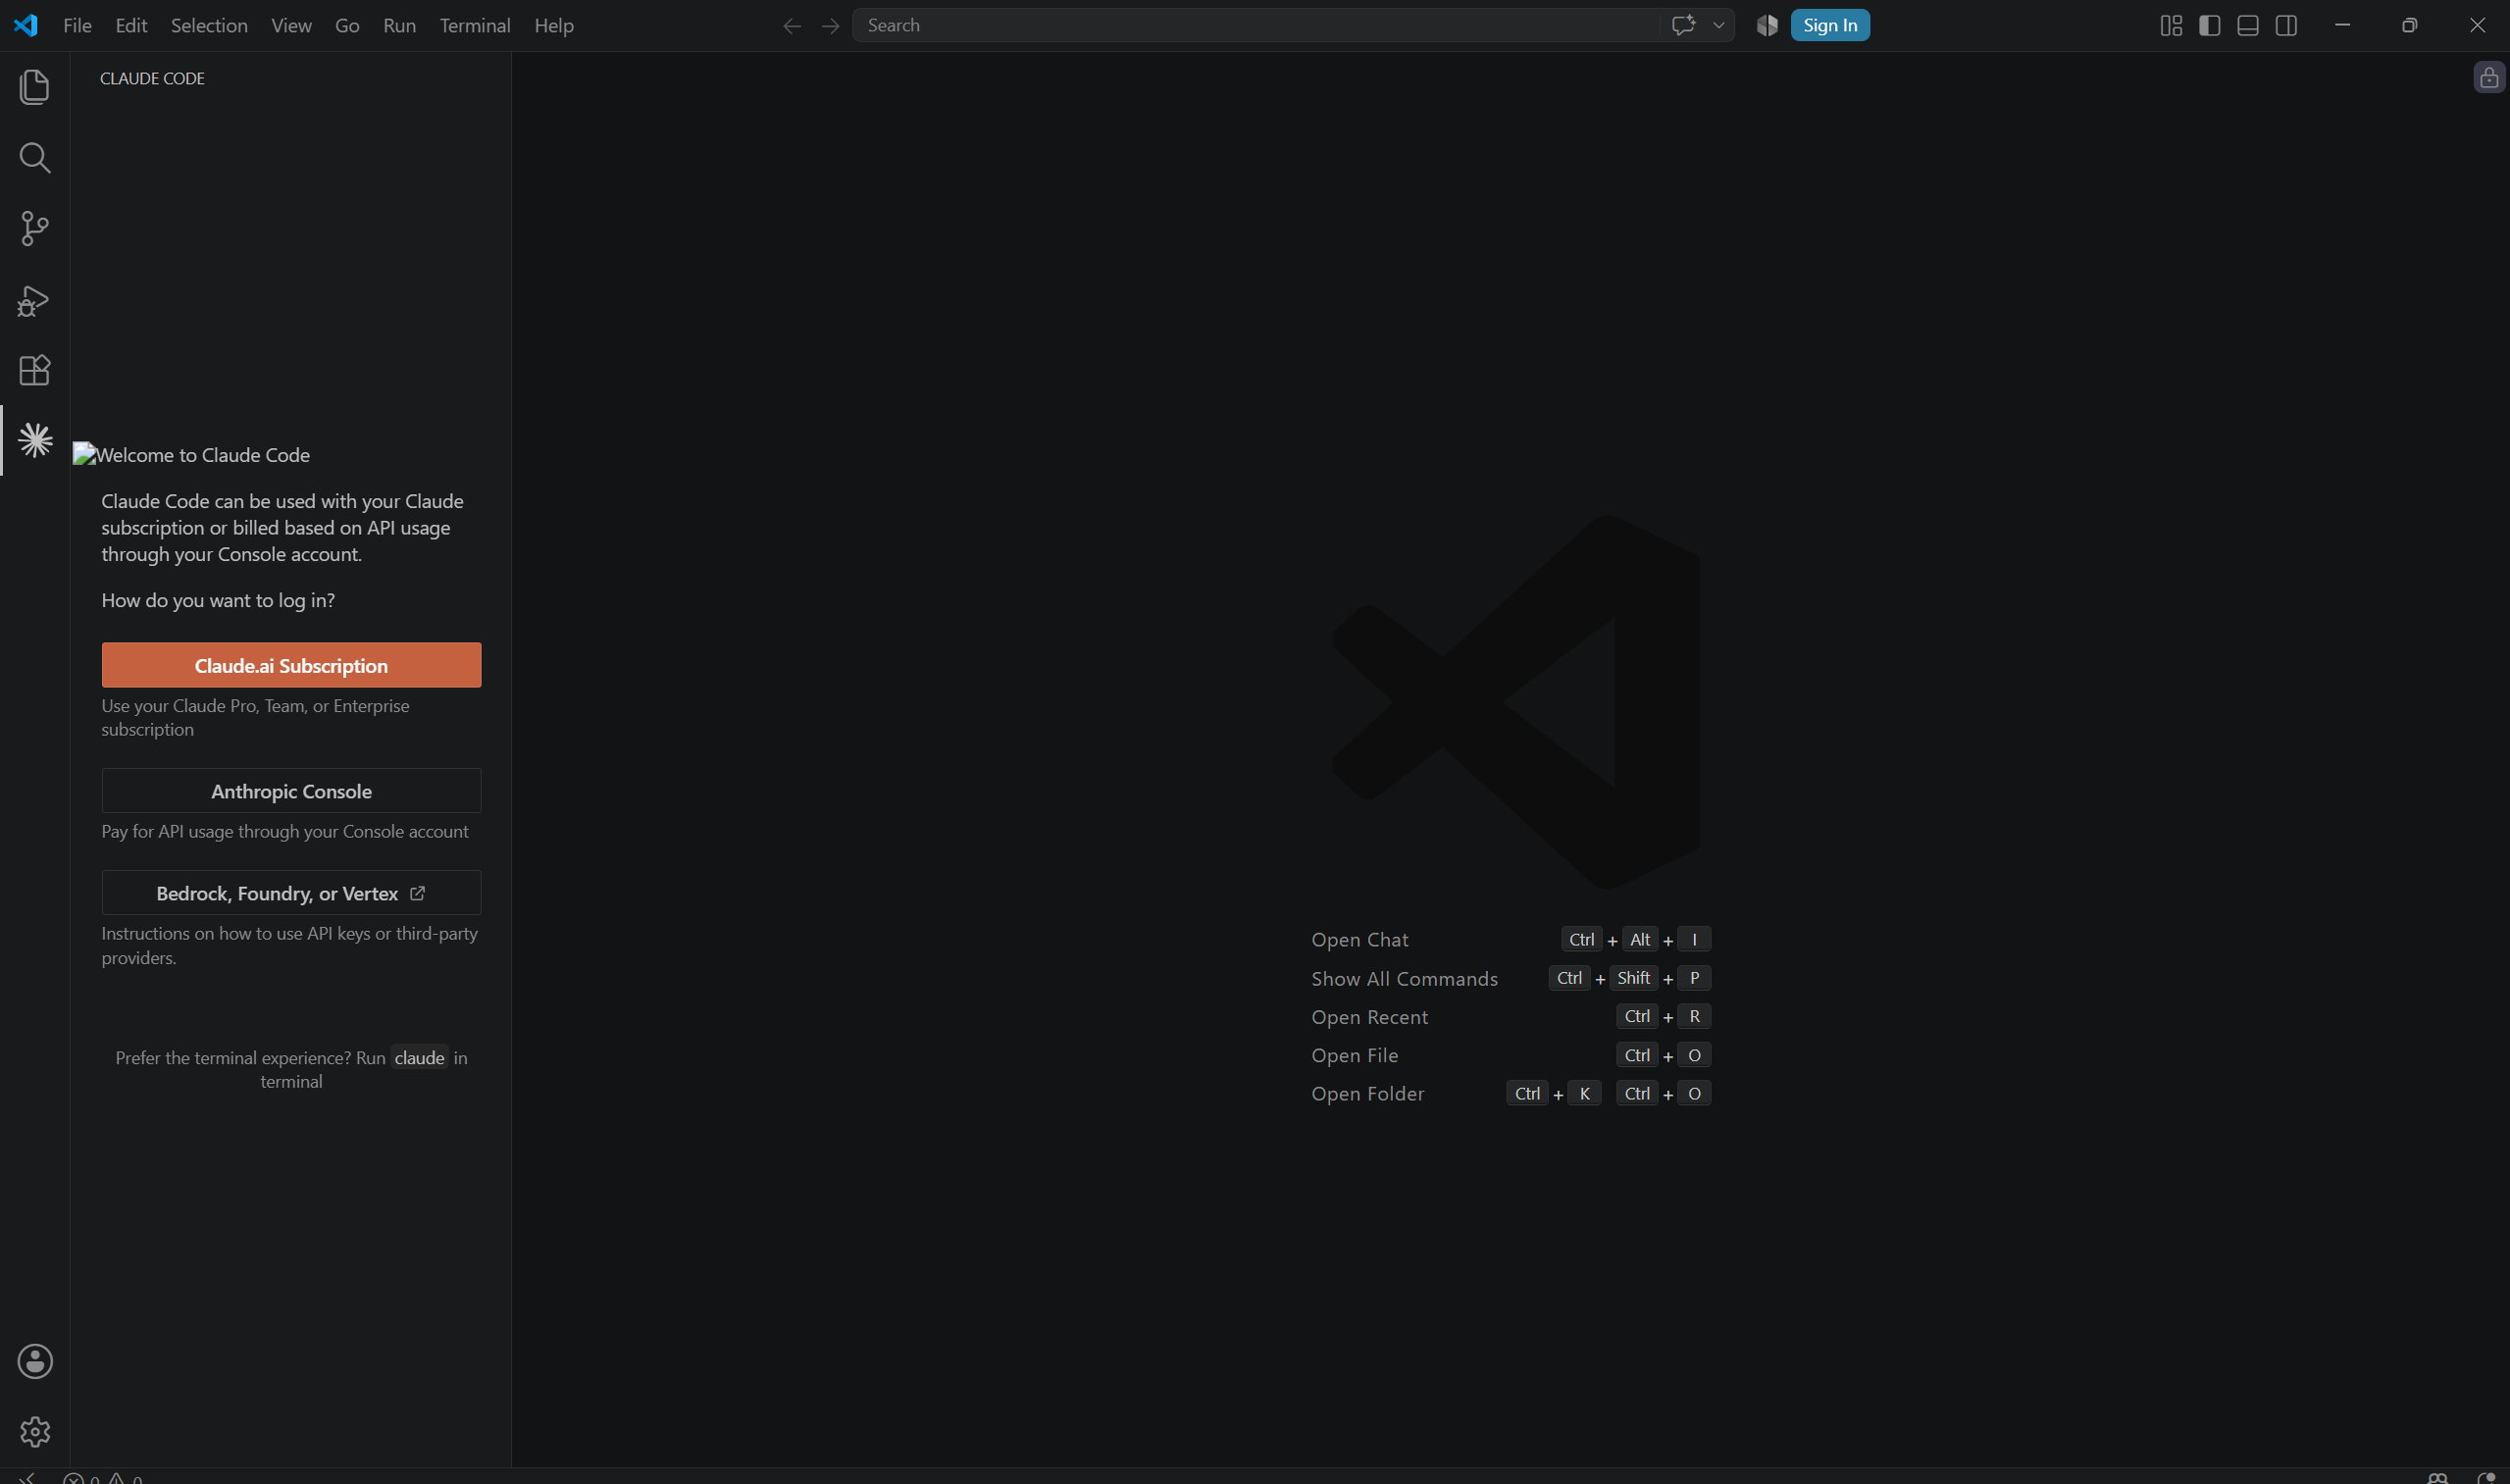The width and height of the screenshot is (2510, 1484).
Task: Close the VS Code window
Action: (x=2477, y=25)
